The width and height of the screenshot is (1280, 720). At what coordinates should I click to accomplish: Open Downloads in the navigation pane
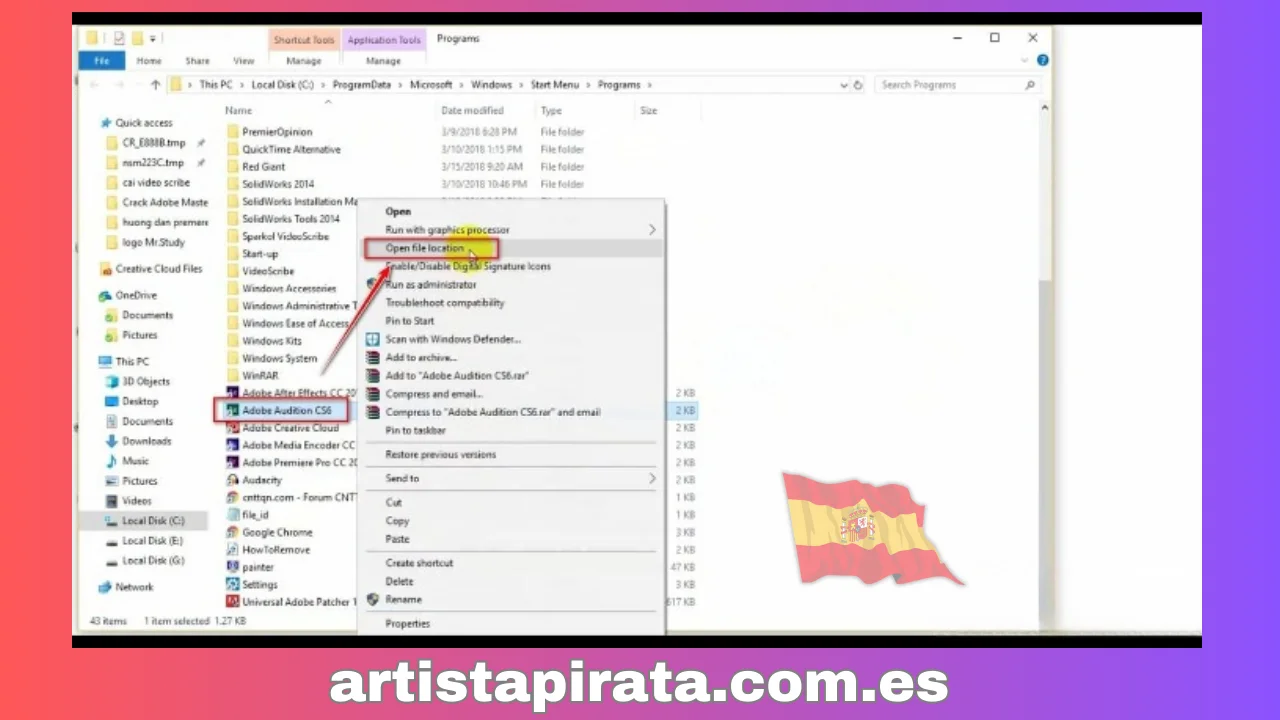click(146, 441)
